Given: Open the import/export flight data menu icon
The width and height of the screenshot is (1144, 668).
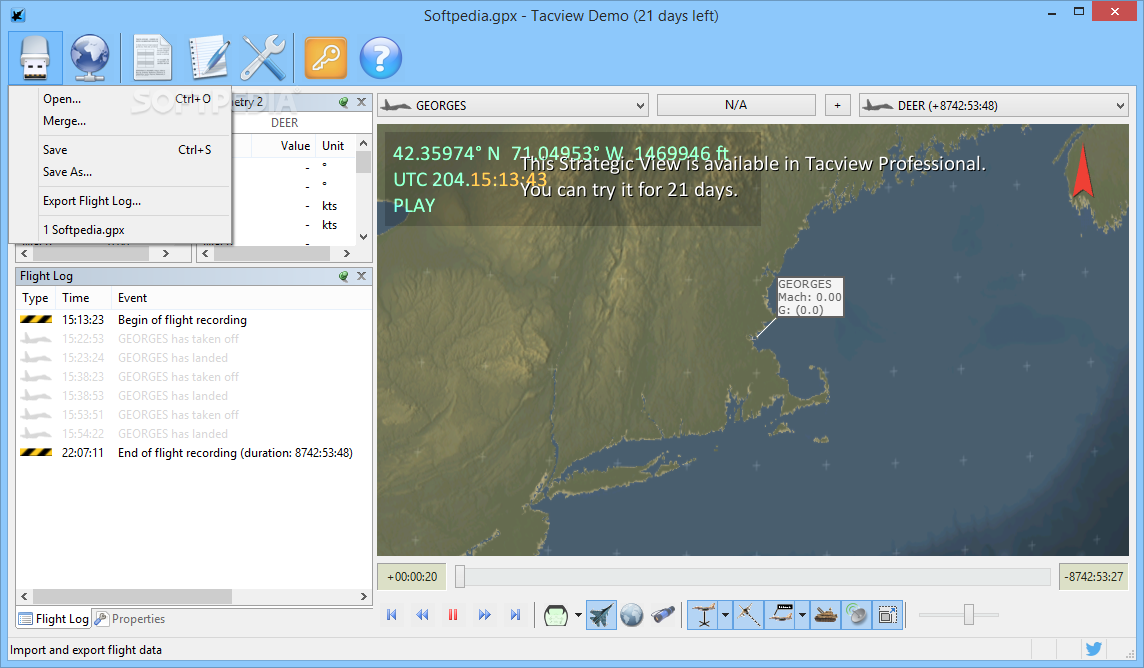Looking at the screenshot, I should tap(35, 58).
